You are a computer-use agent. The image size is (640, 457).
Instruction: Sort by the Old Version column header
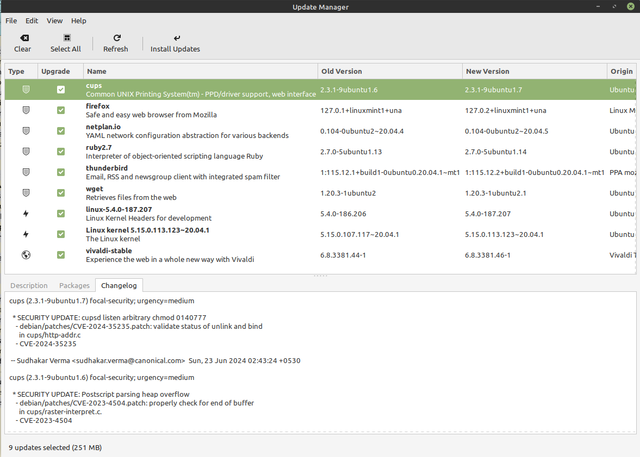coord(390,71)
